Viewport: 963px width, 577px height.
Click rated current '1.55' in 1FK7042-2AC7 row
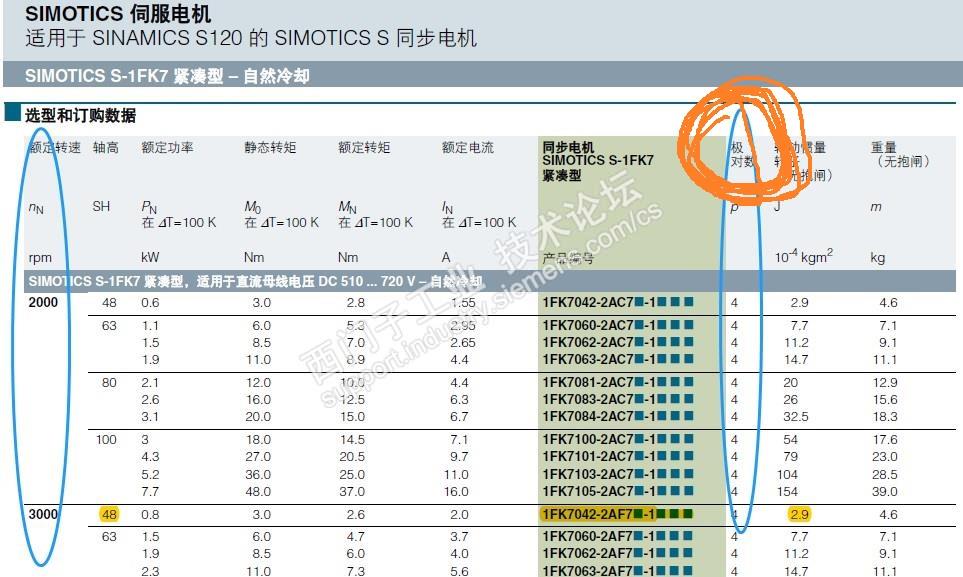[x=463, y=302]
